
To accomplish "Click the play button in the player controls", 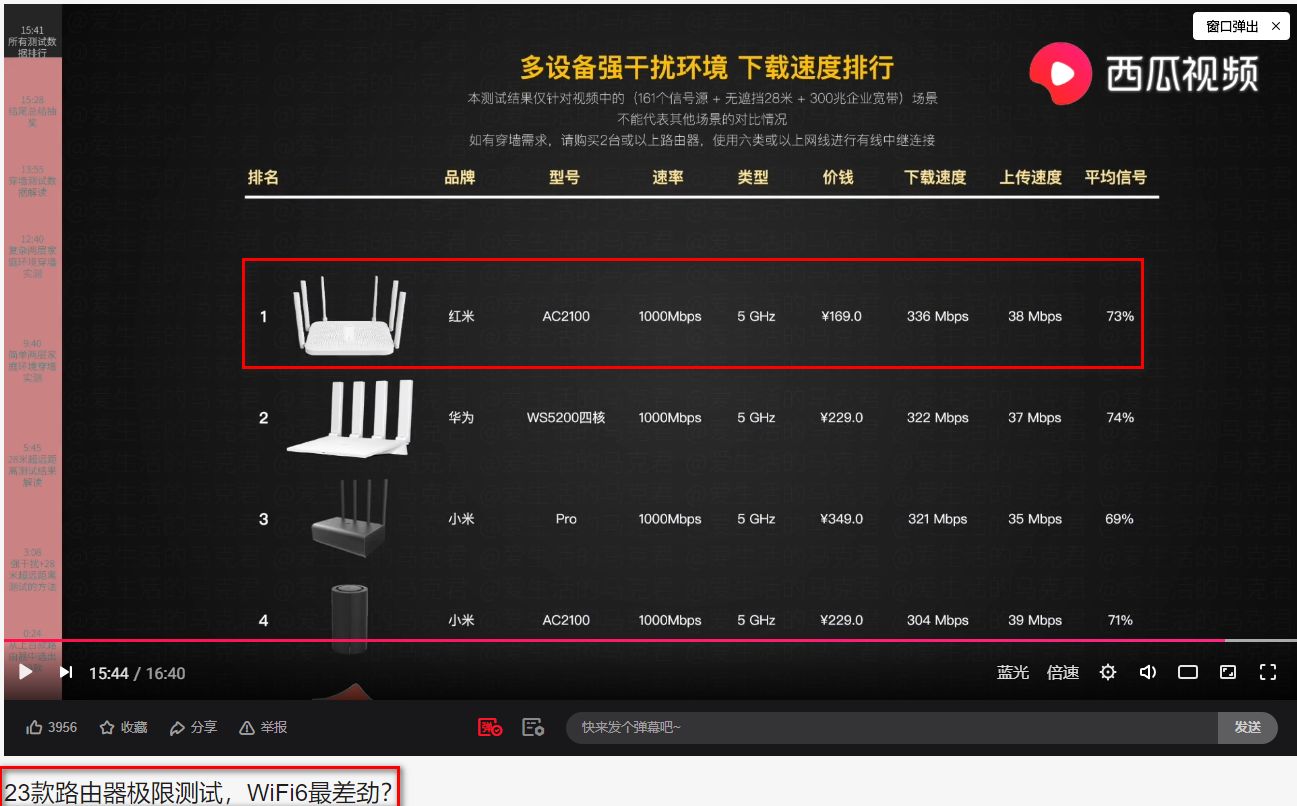I will [x=26, y=672].
